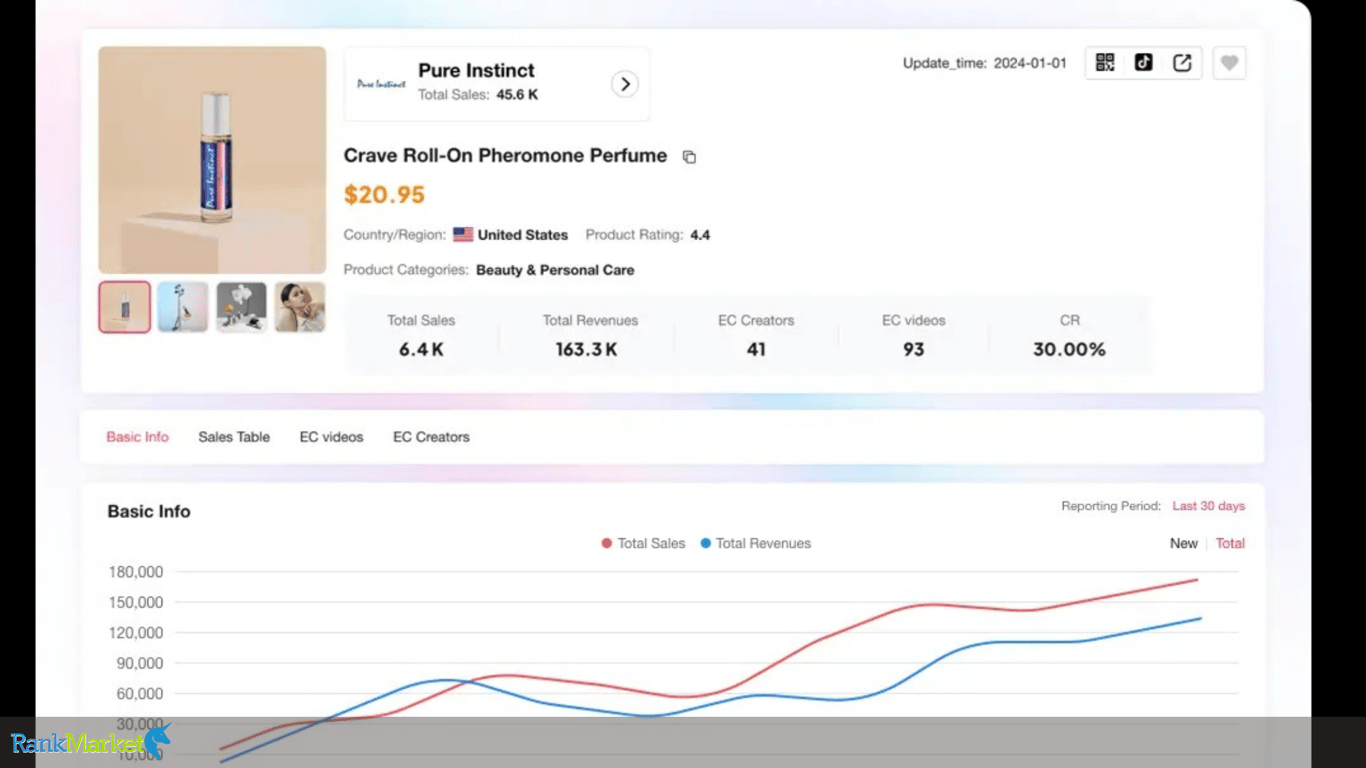Click 60,000 y-axis label
Viewport: 1366px width, 768px height.
tap(139, 694)
